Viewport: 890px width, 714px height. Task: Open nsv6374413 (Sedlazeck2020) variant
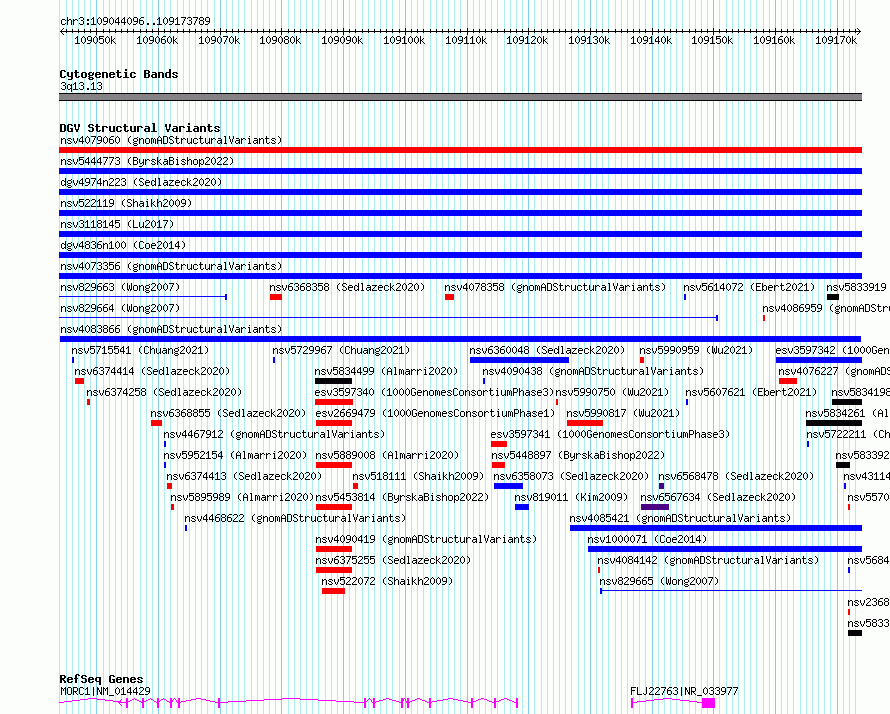coord(244,476)
